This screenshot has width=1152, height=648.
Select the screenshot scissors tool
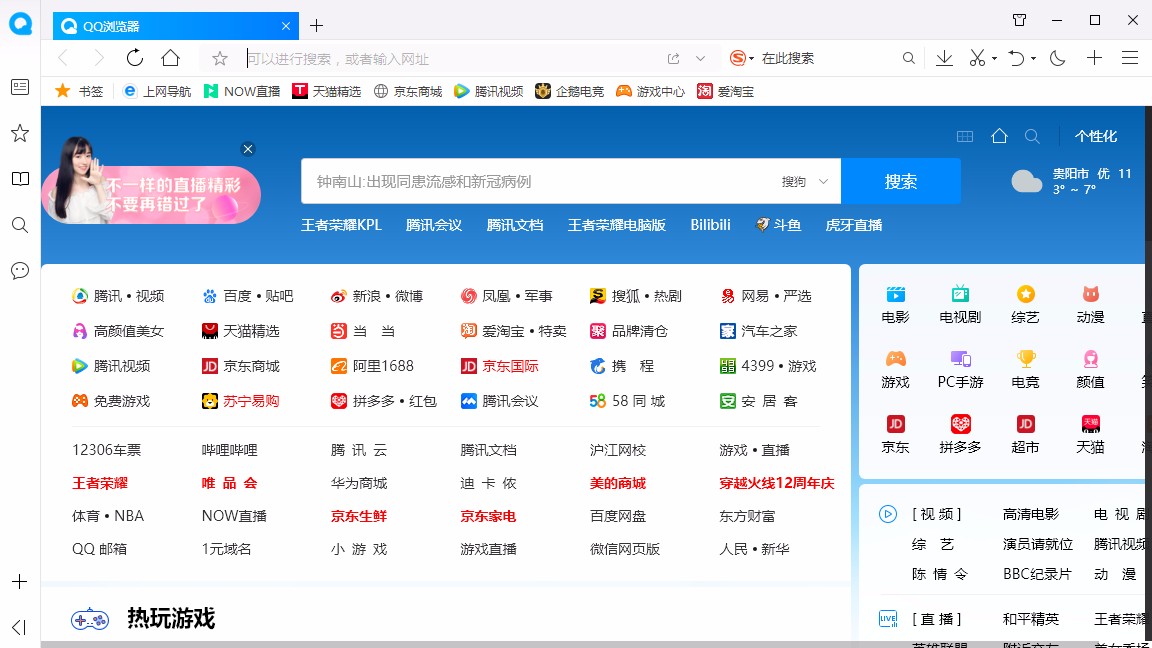pos(977,58)
